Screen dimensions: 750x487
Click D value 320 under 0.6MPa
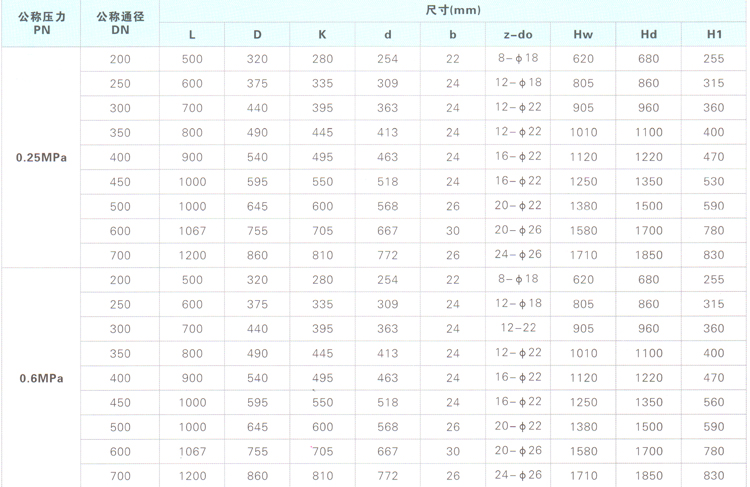pos(257,280)
